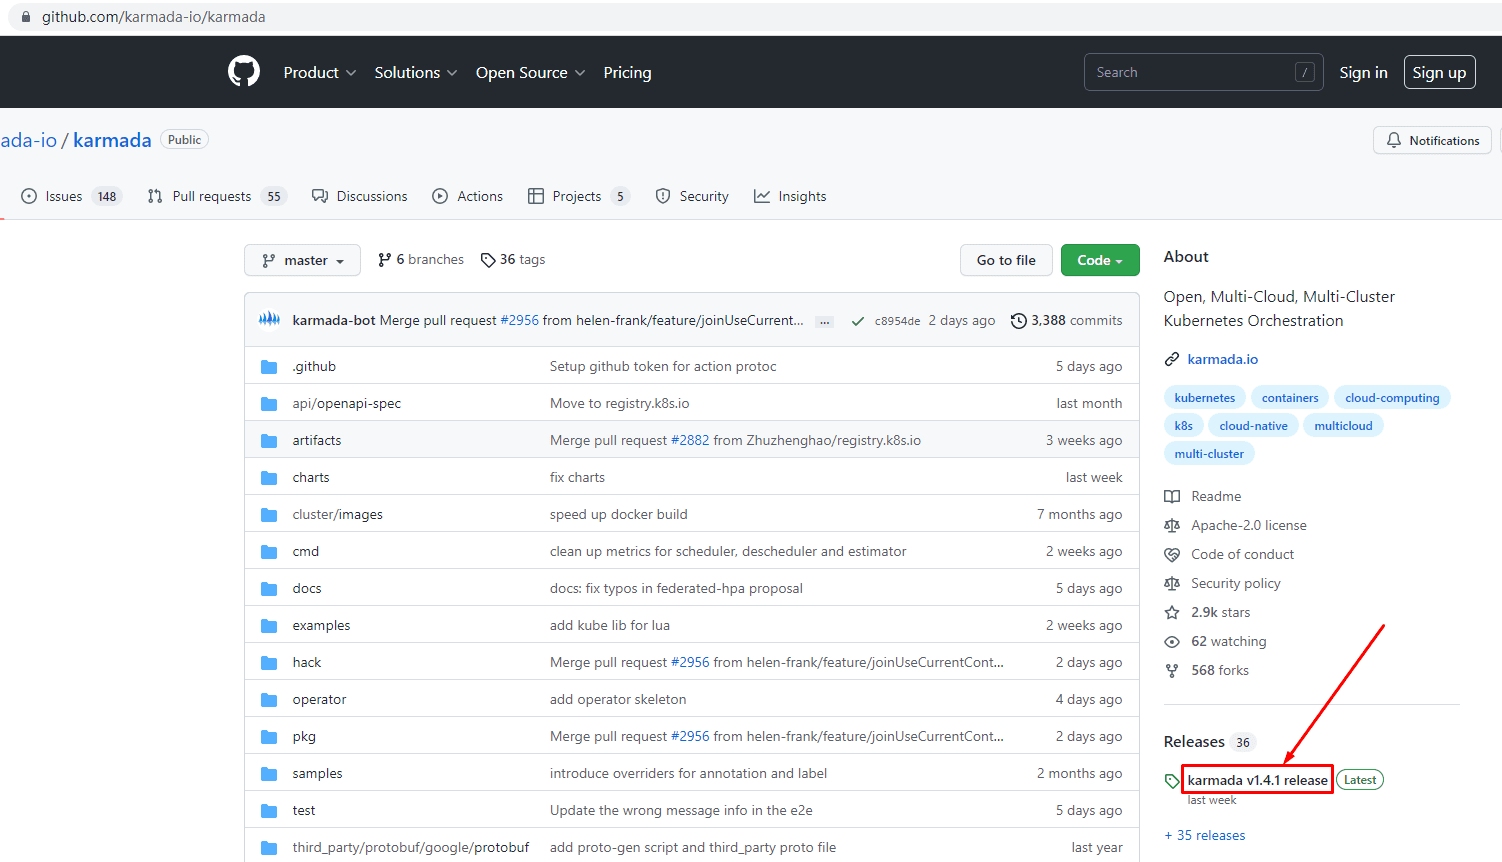1502x862 pixels.
Task: Open the Pricing page
Action: pos(627,73)
